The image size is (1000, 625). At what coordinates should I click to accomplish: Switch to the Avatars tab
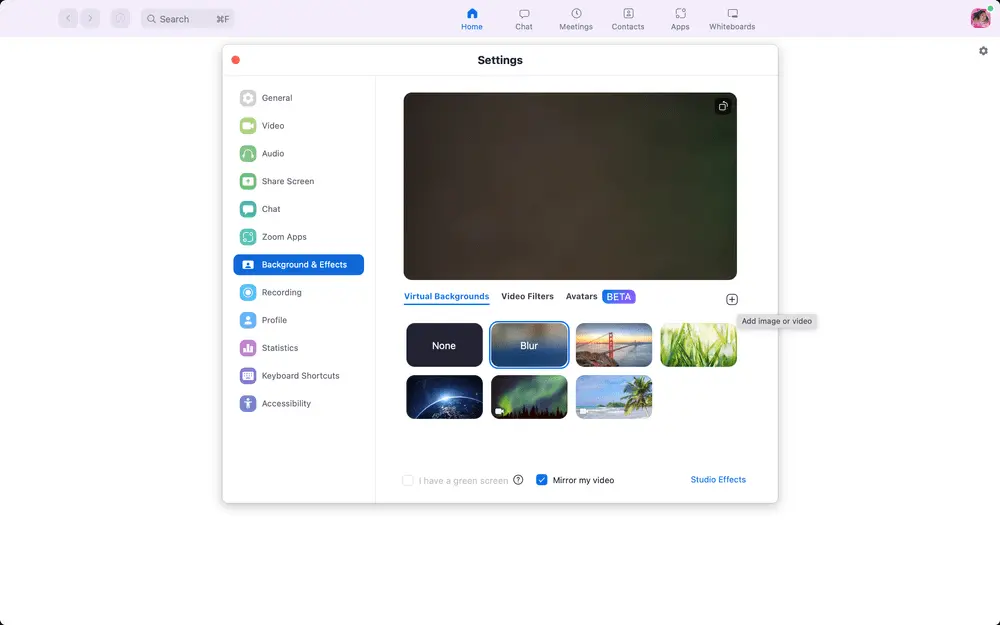(581, 296)
